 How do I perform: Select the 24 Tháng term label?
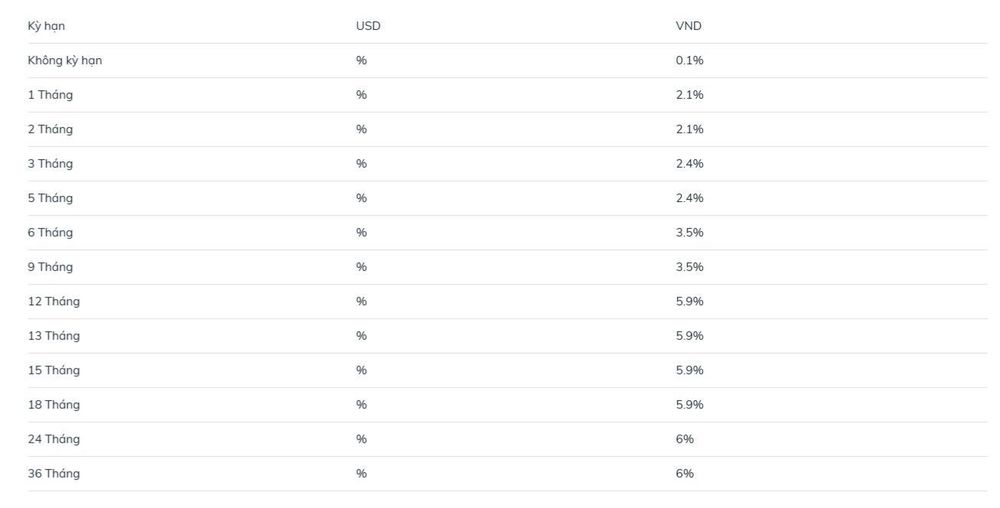[x=54, y=439]
